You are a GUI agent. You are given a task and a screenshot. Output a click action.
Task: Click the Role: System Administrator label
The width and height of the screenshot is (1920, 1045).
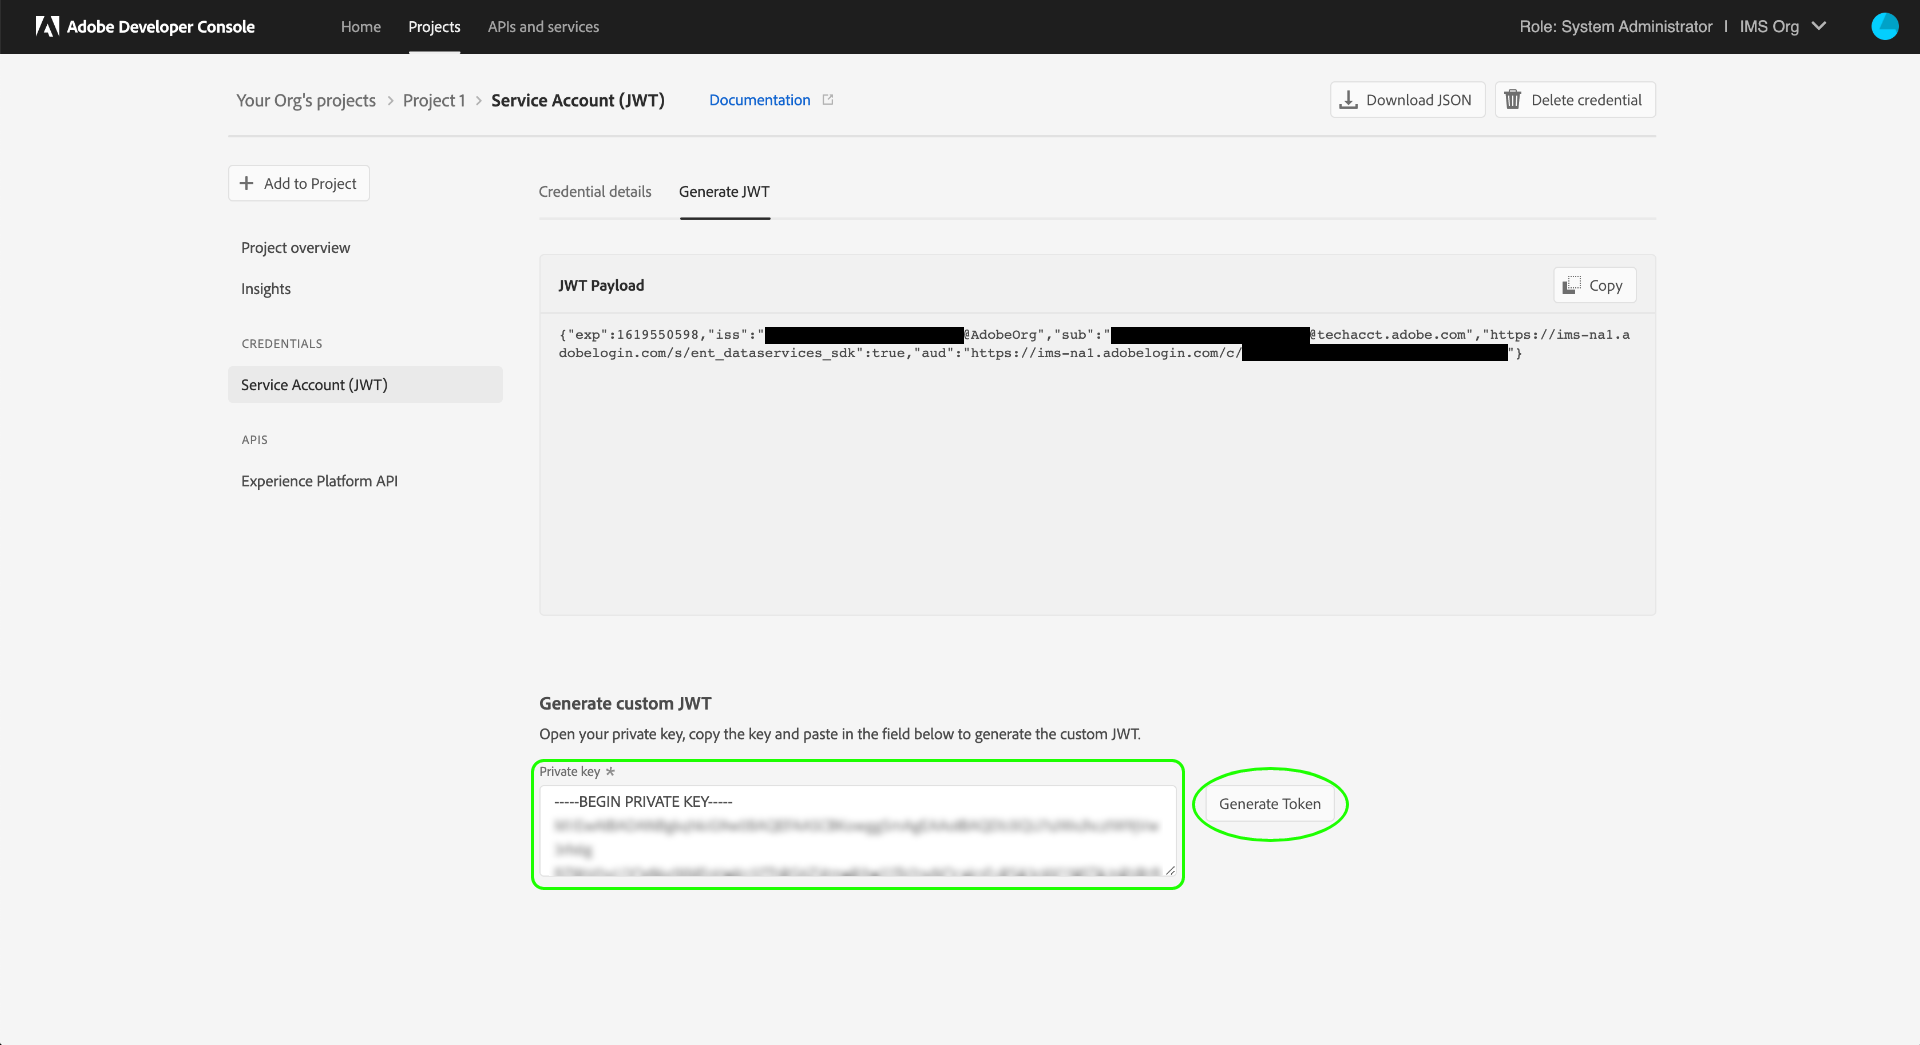point(1616,27)
